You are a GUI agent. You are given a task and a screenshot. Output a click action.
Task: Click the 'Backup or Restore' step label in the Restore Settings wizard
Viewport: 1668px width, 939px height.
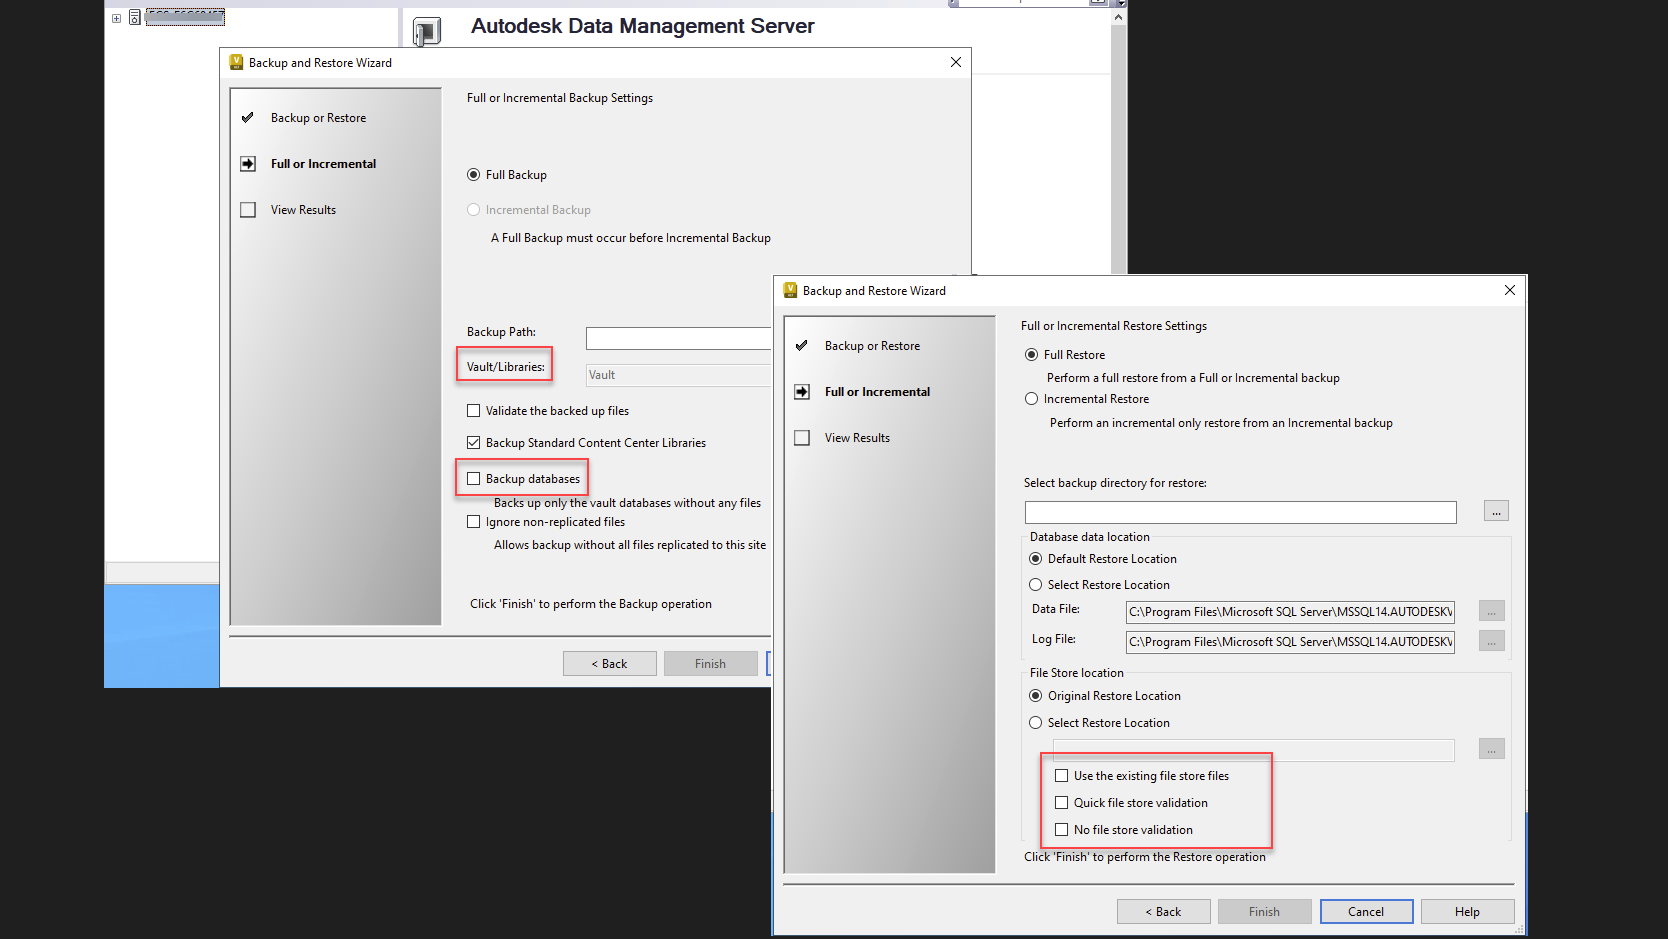coord(873,346)
